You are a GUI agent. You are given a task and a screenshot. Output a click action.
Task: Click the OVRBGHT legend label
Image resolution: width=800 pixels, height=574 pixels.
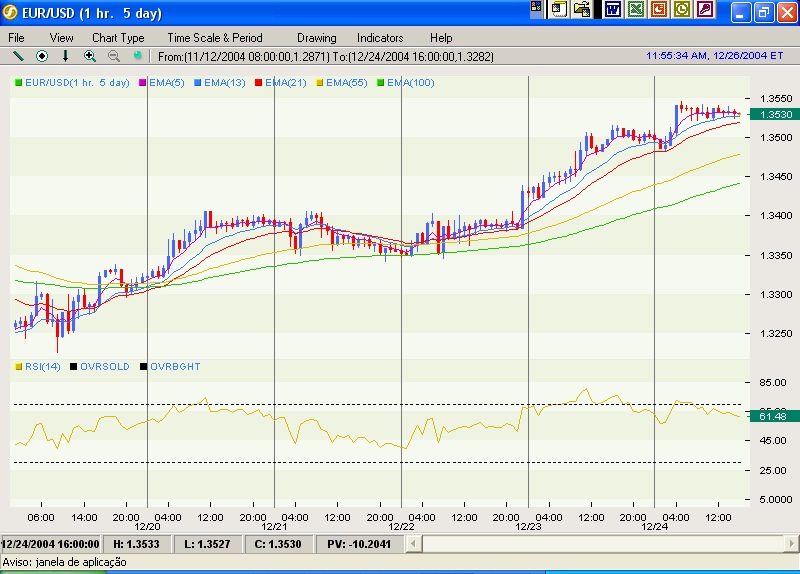click(x=175, y=367)
